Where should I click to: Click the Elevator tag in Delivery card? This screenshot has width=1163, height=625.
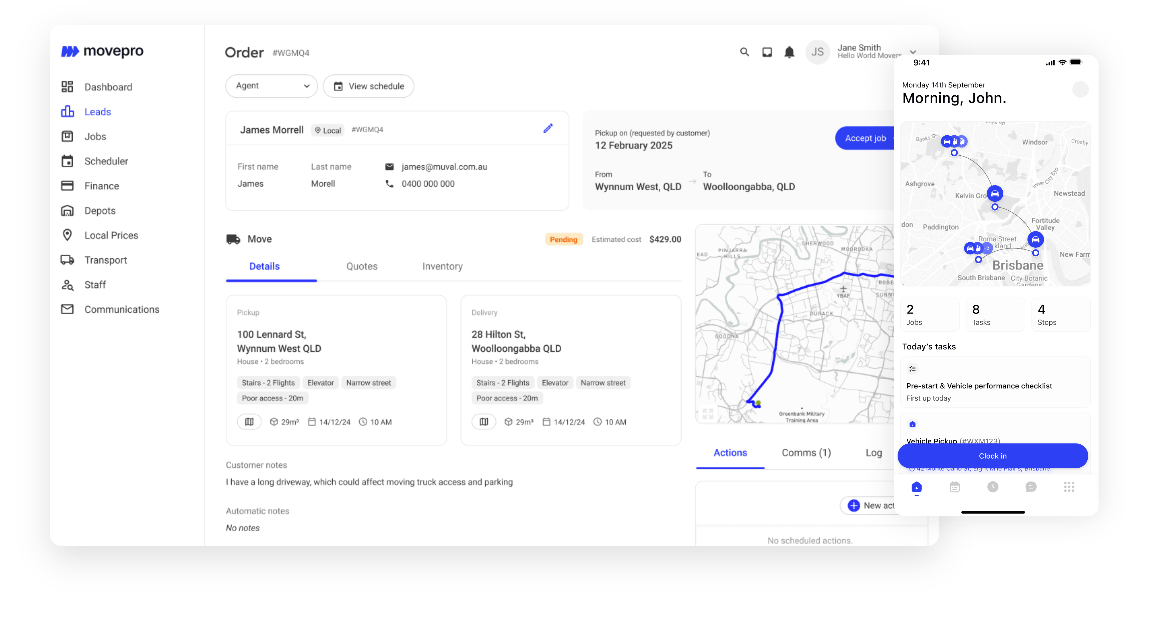pos(555,383)
